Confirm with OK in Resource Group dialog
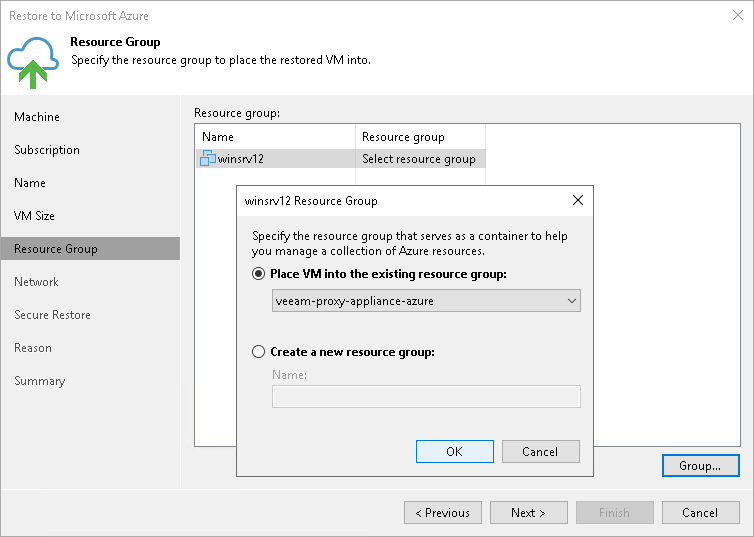Screen dimensions: 754x537 454,451
